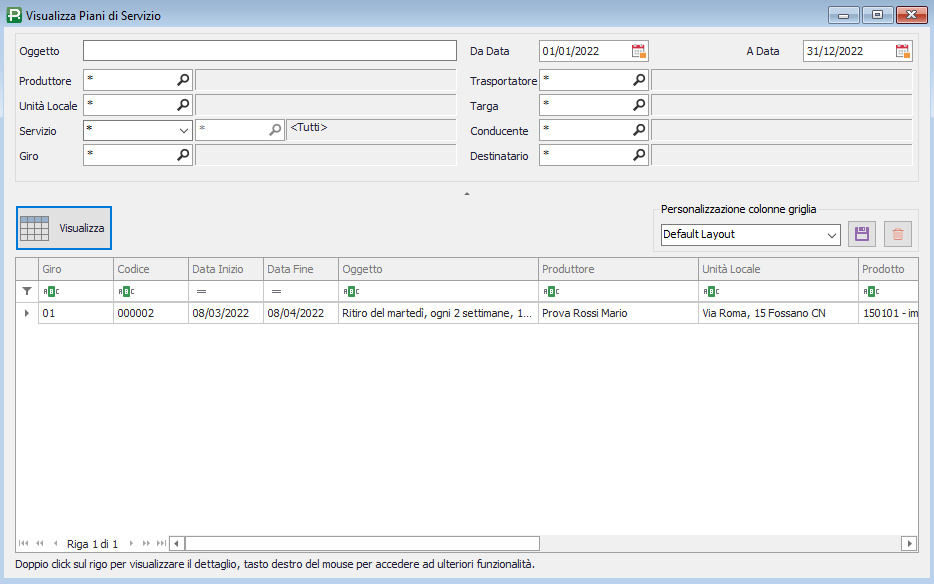Click the Produttore search magnifier icon
Screen dimensions: 934x584
183,80
